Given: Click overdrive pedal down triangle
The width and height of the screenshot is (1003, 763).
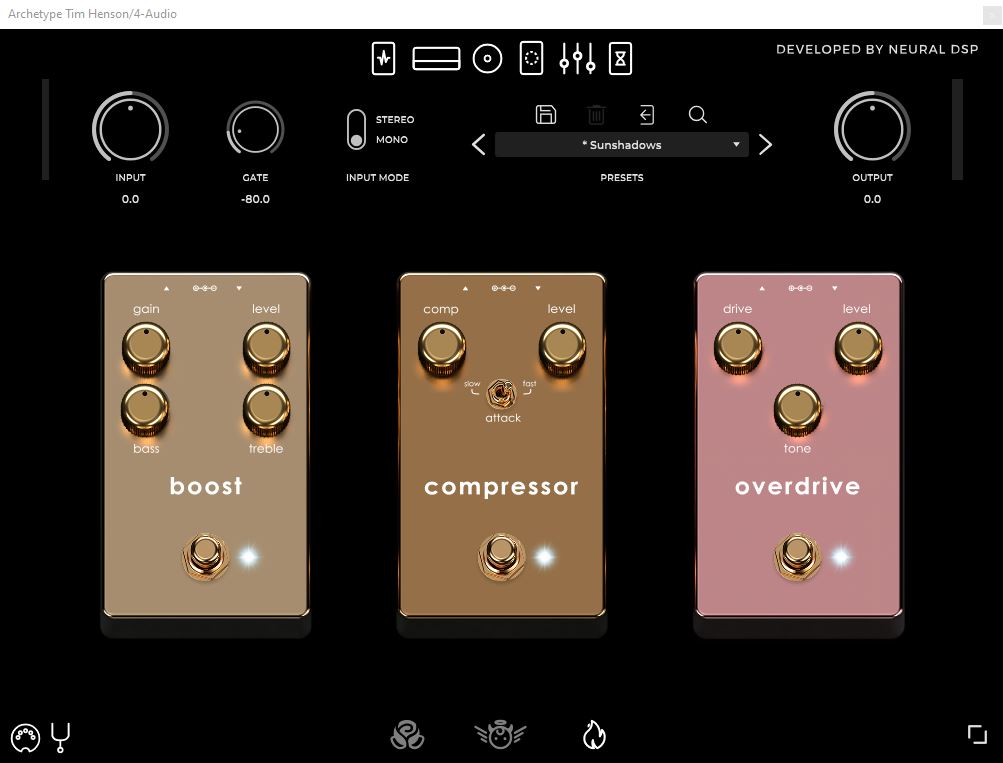Looking at the screenshot, I should click(x=835, y=288).
